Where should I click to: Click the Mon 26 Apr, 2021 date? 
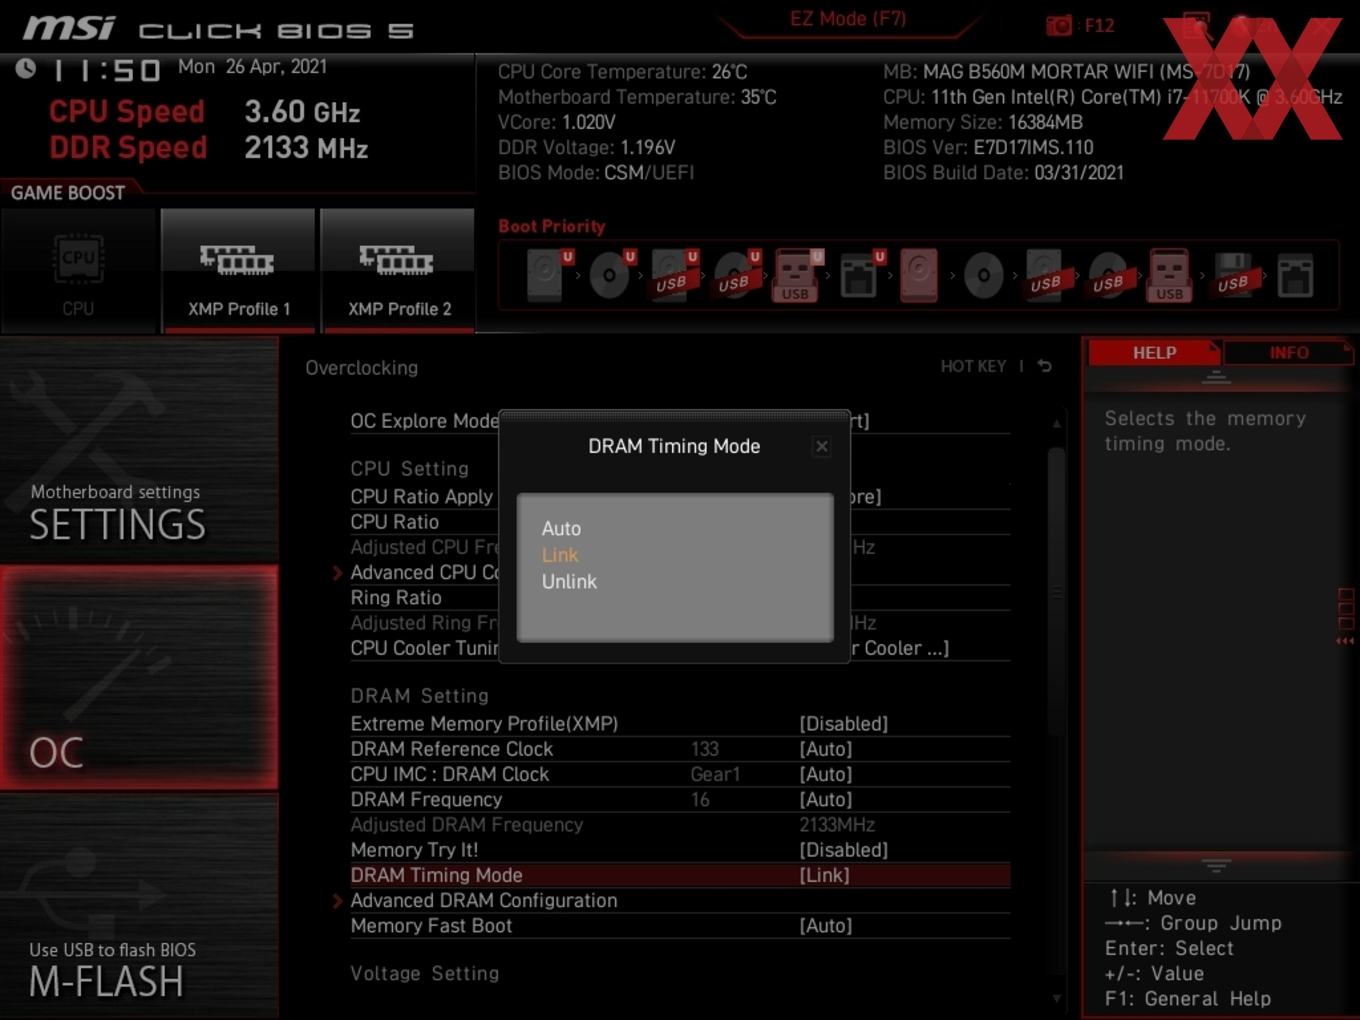click(x=252, y=66)
